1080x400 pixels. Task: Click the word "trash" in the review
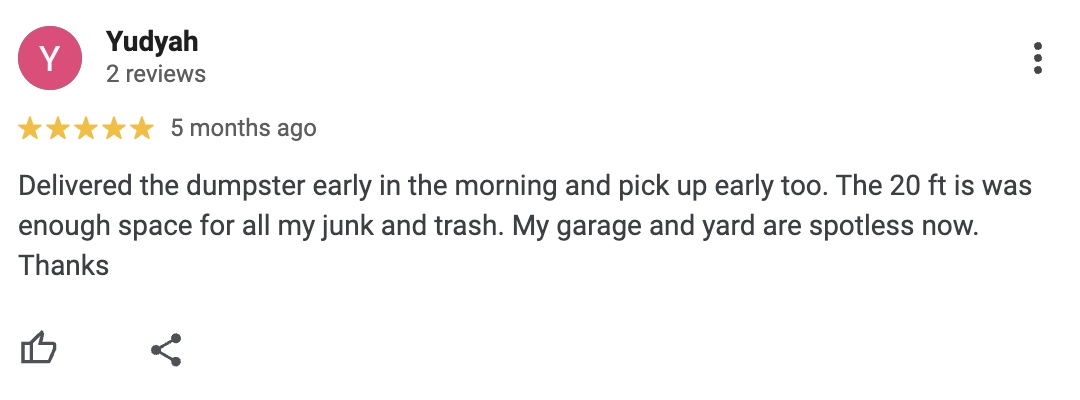(464, 227)
